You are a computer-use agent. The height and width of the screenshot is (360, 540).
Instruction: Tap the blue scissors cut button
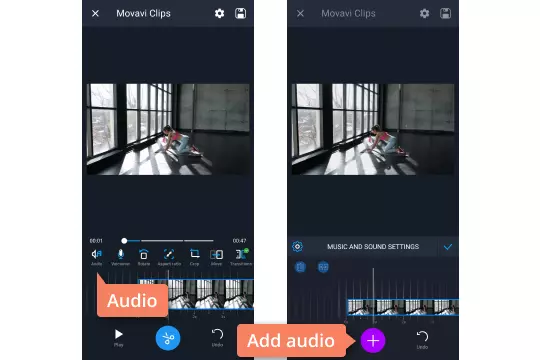tap(168, 338)
